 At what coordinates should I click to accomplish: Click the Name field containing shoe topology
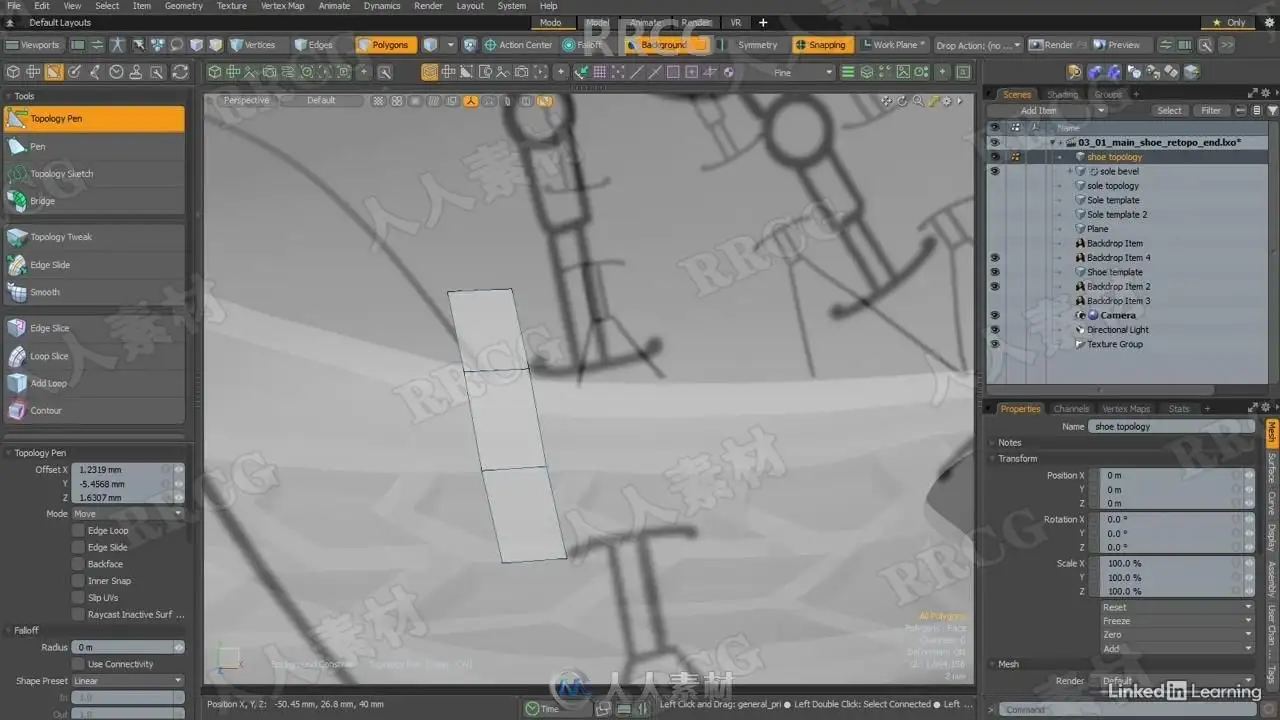click(1171, 427)
